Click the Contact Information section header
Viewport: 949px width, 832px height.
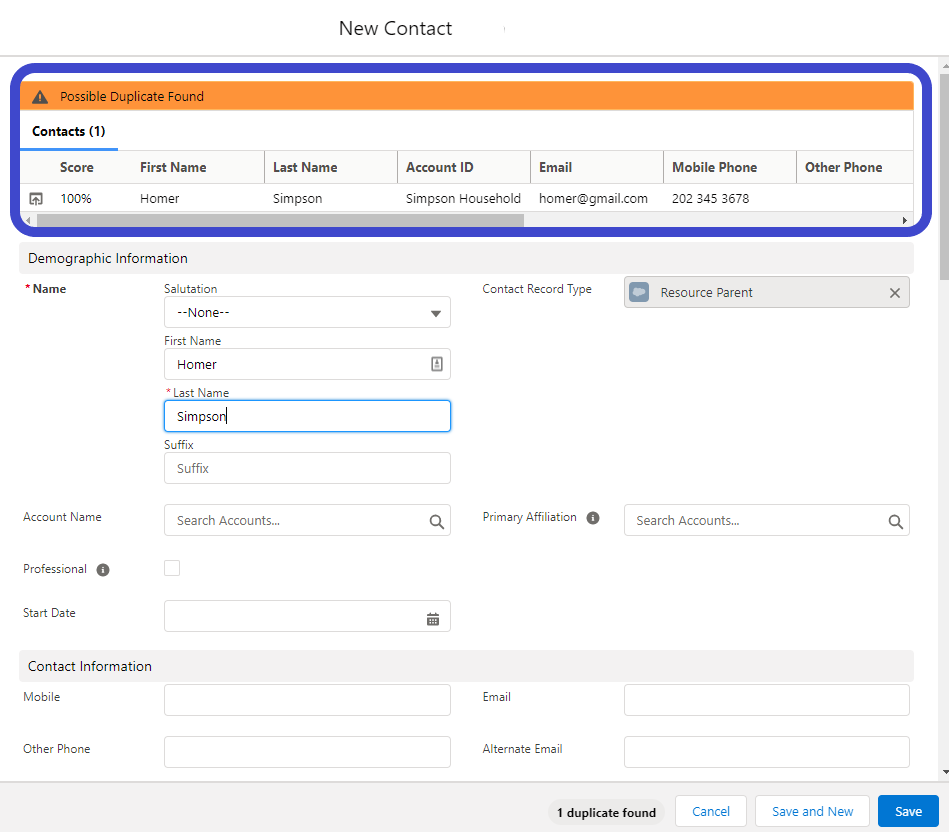pos(466,666)
